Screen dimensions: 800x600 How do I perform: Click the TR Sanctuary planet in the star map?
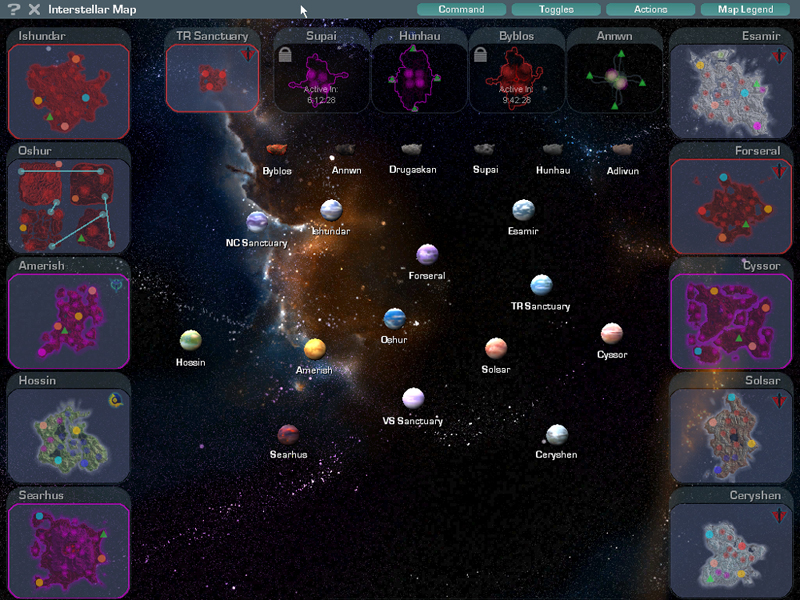tap(541, 285)
